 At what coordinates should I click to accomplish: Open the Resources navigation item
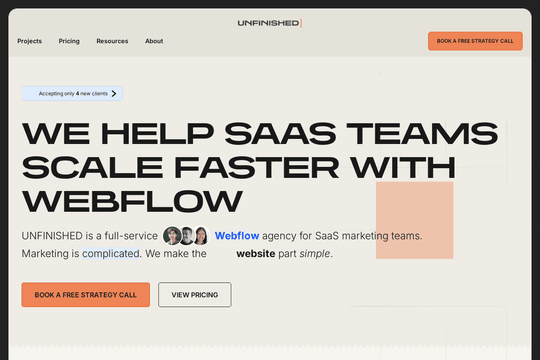click(112, 41)
